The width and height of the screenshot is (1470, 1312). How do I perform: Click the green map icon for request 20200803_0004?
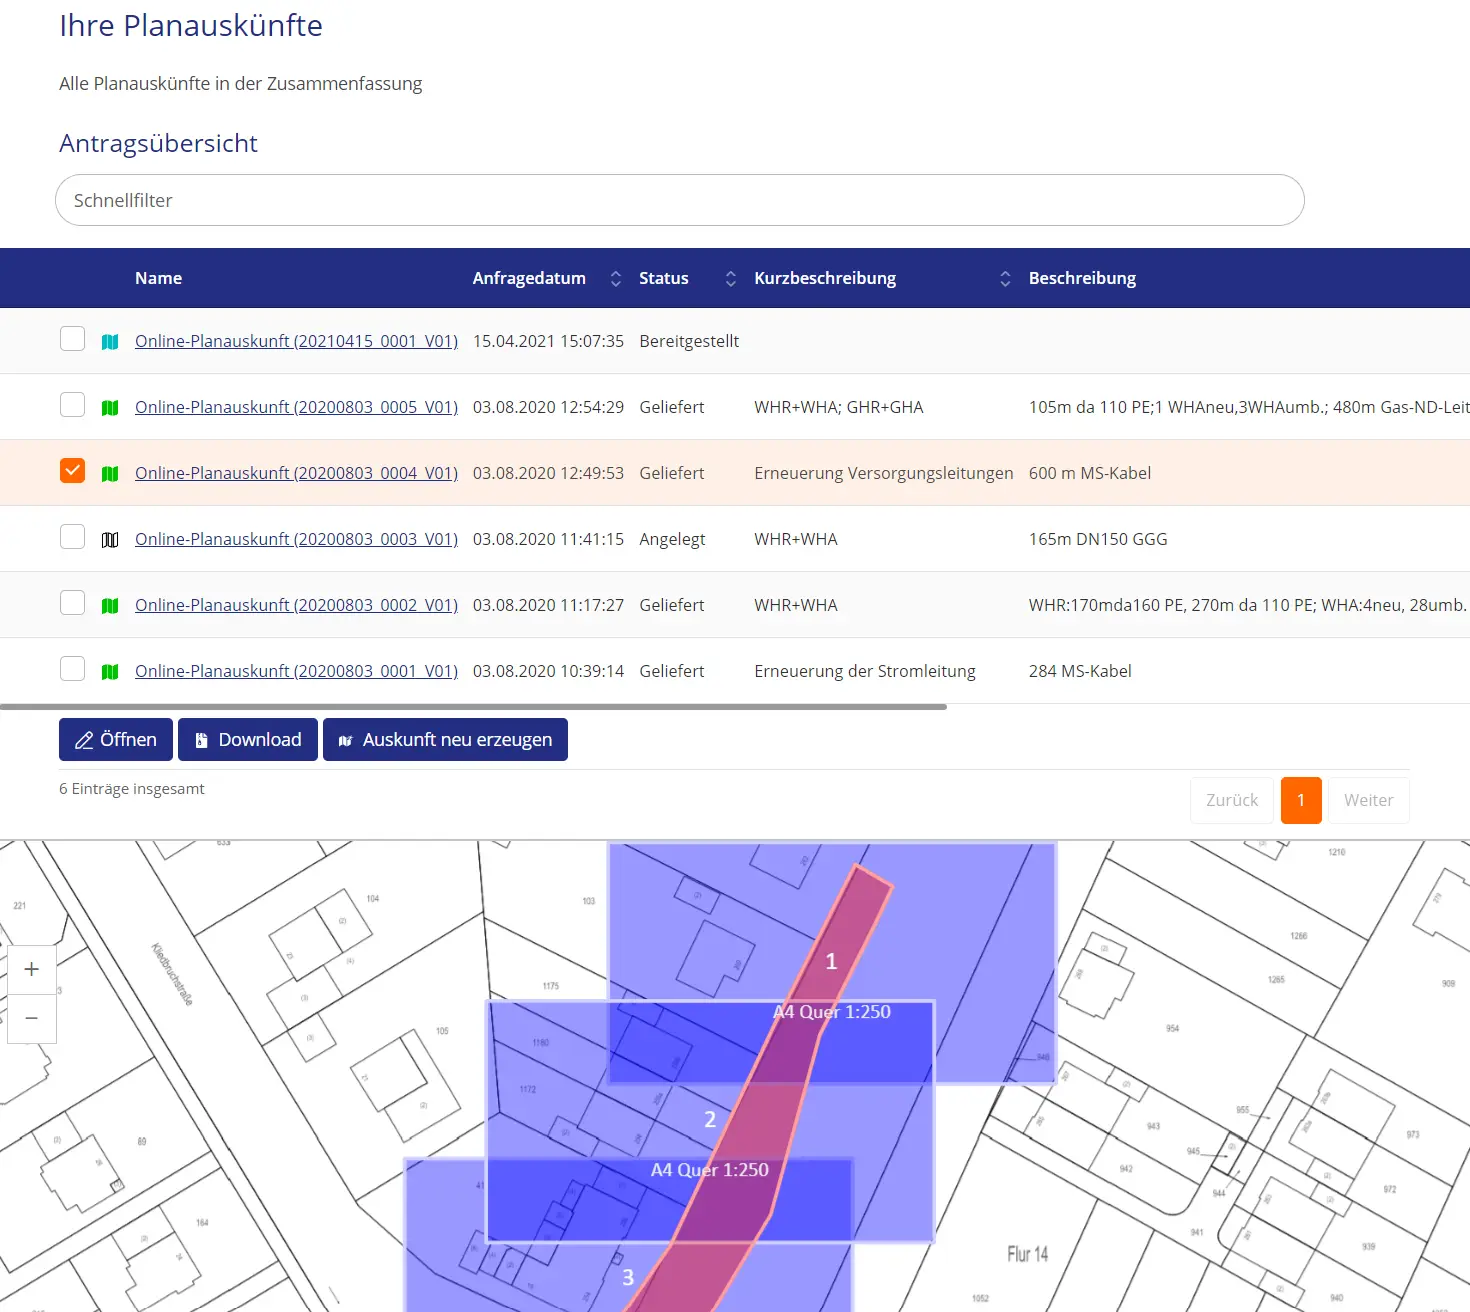pos(110,474)
